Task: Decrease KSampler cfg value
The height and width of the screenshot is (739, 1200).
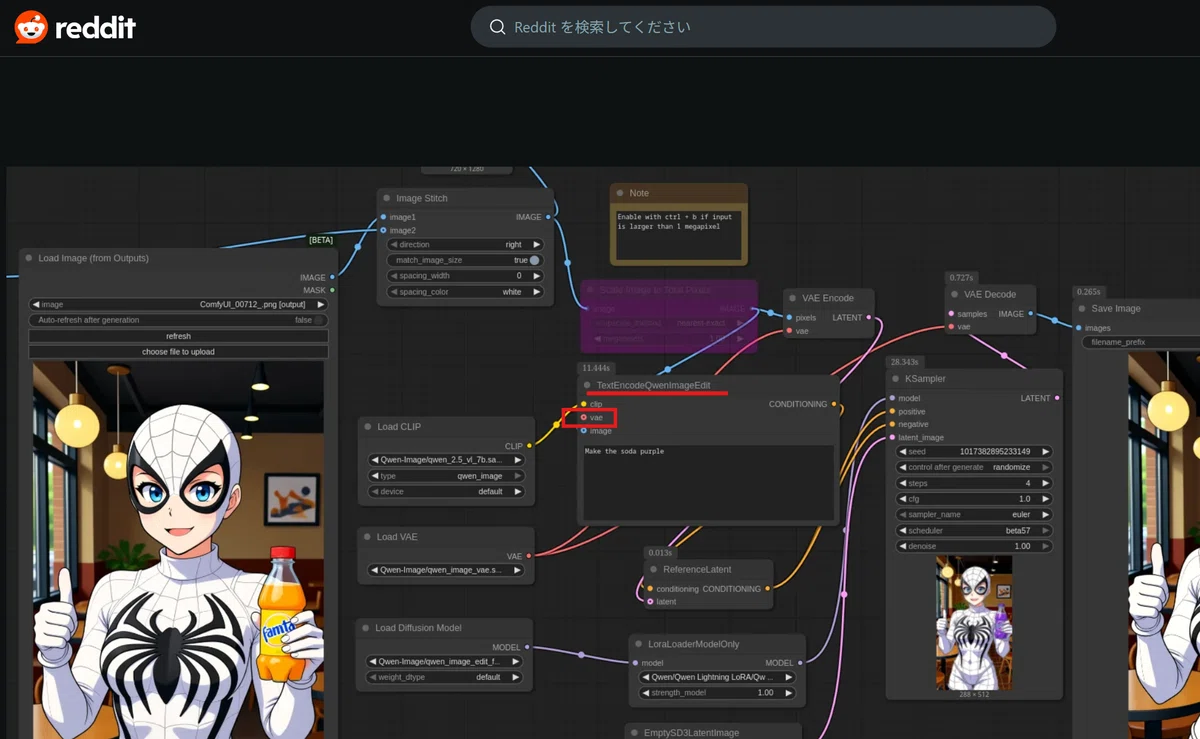Action: pos(904,499)
